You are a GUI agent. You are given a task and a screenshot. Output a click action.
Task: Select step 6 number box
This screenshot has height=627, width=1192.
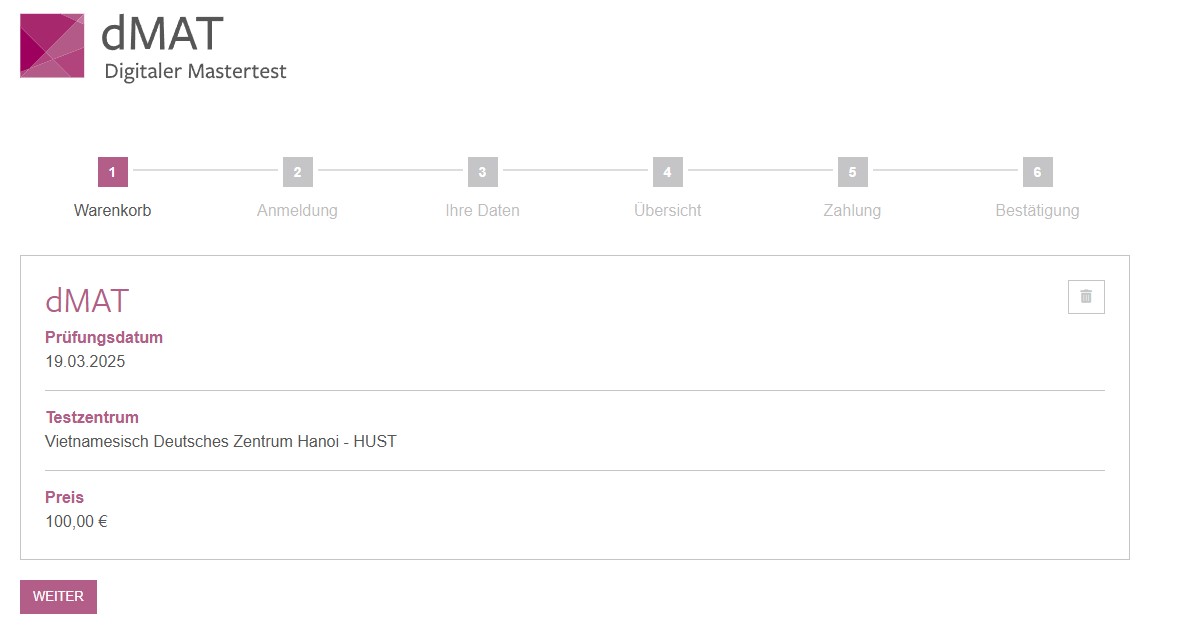[1037, 172]
